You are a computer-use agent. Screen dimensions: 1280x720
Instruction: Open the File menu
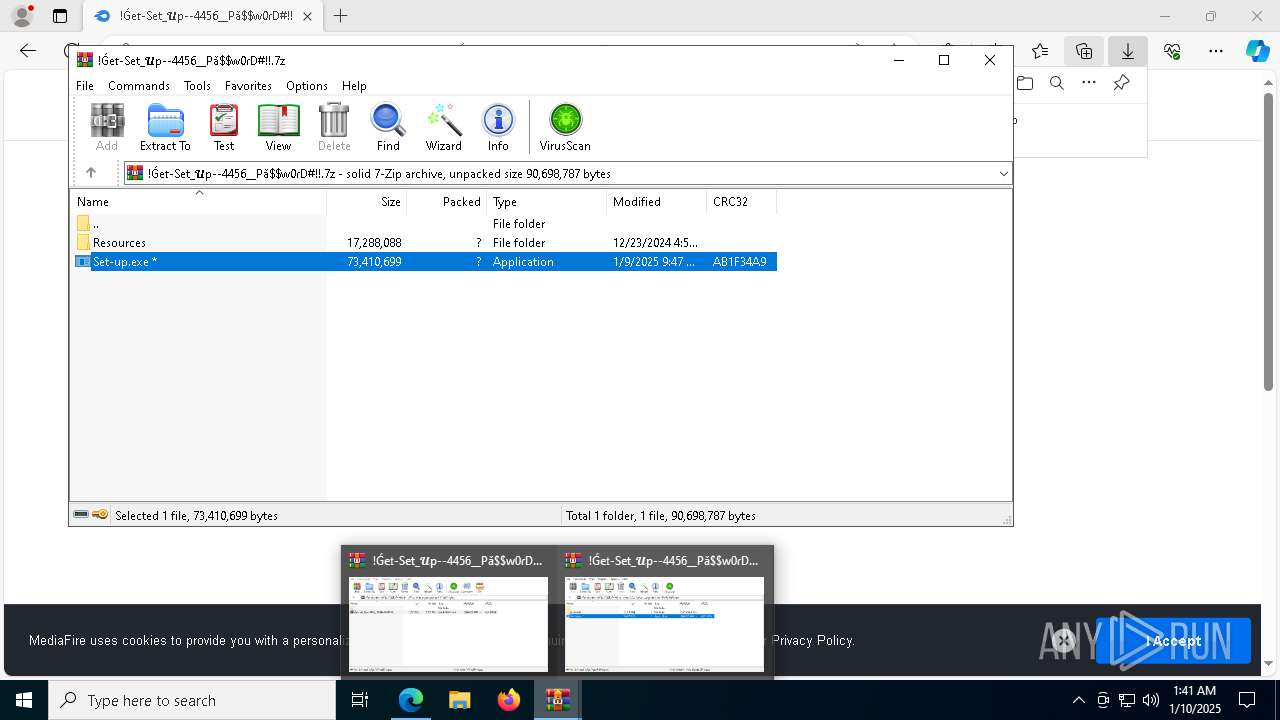pos(85,86)
